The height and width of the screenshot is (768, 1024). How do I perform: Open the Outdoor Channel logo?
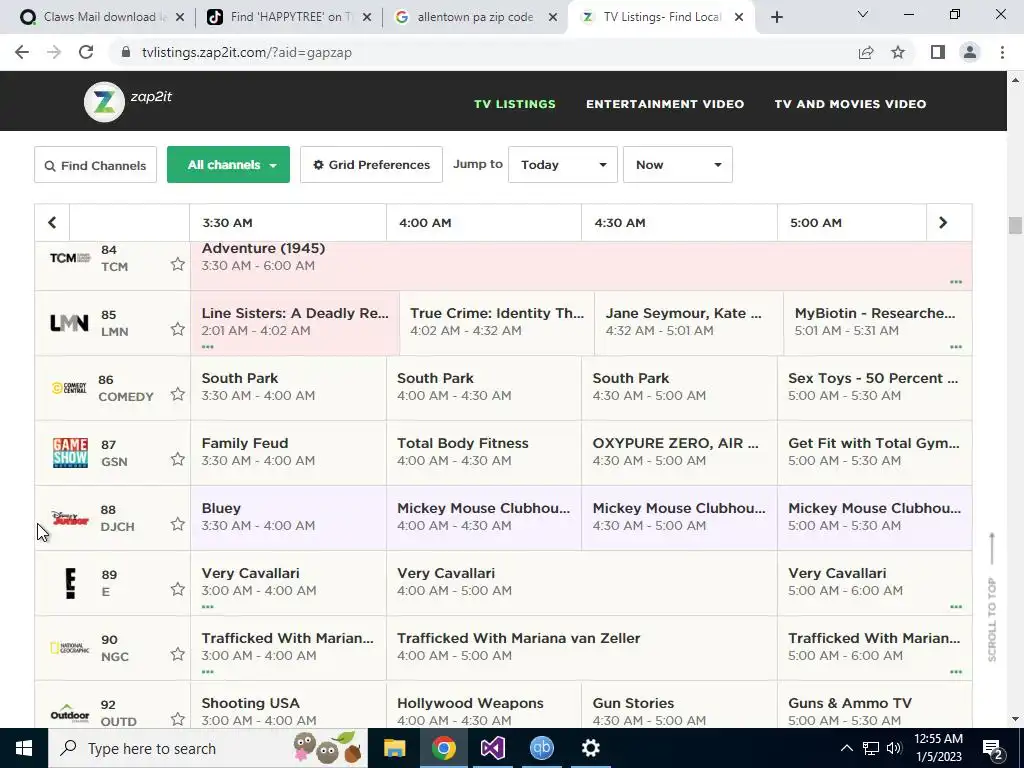[x=70, y=713]
